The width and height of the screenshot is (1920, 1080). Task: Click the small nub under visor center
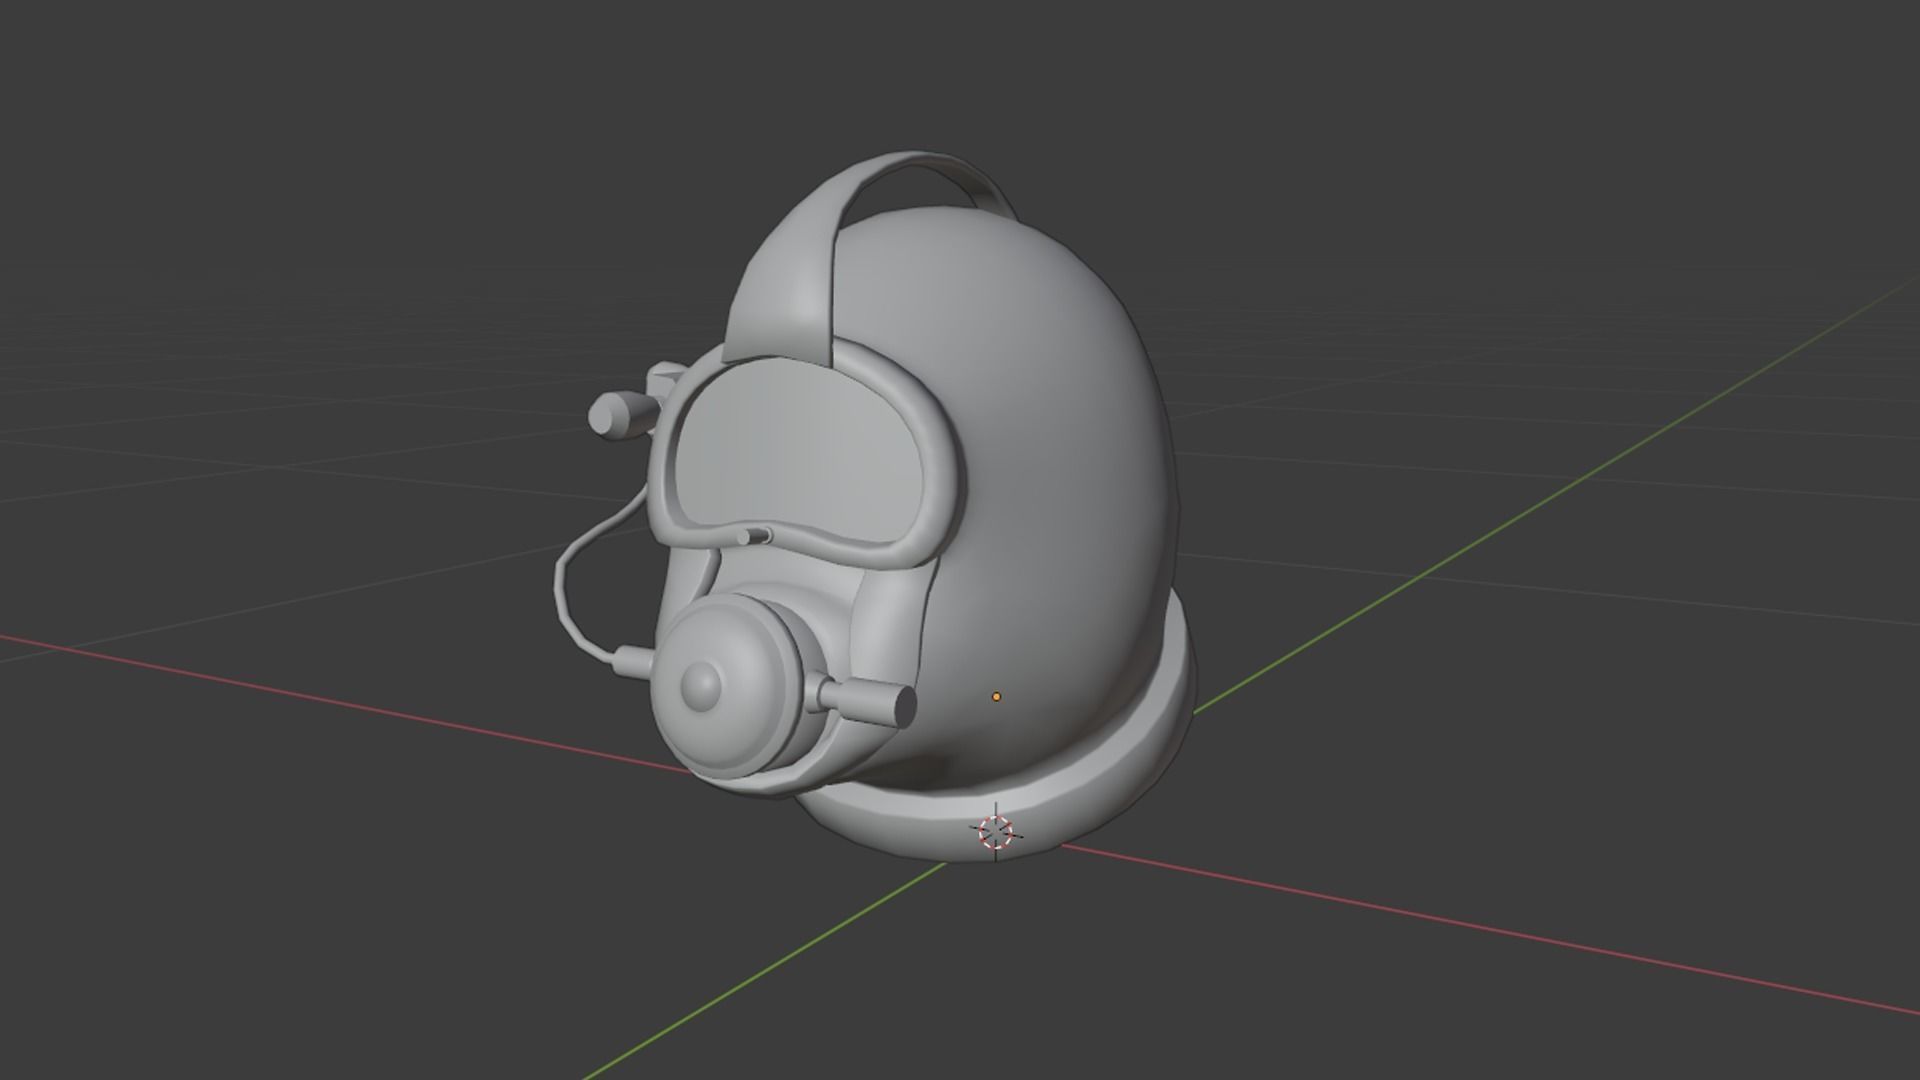point(754,536)
